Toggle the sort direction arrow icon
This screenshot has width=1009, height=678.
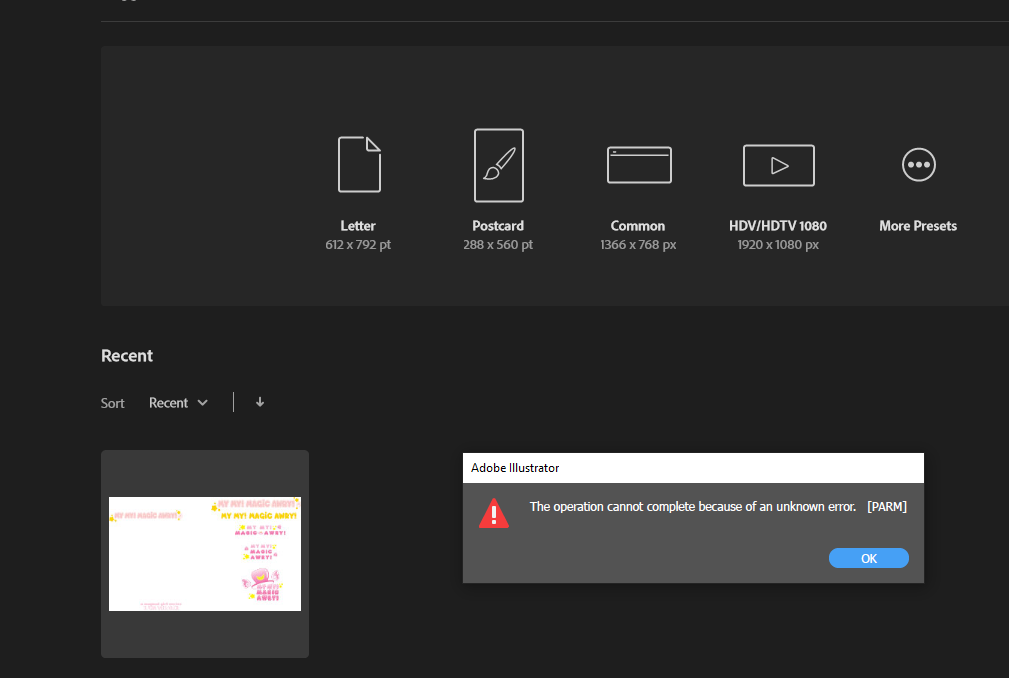tap(259, 401)
